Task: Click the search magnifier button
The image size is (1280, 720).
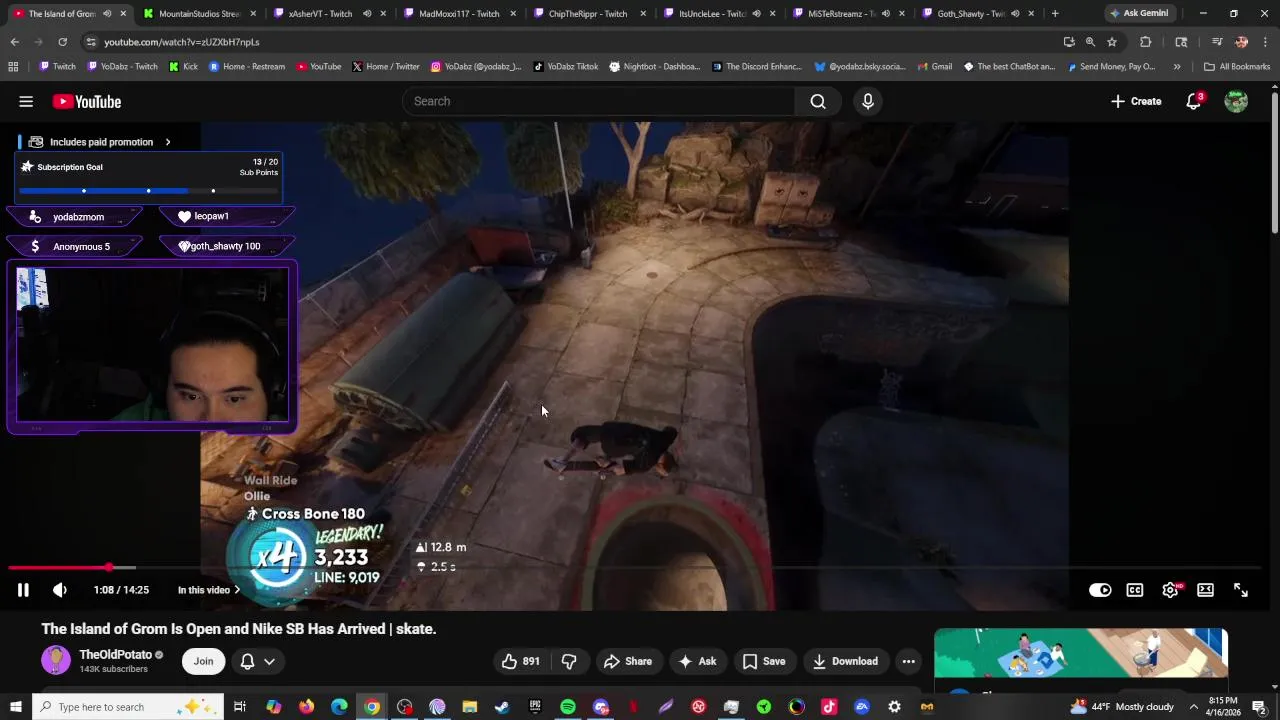Action: pyautogui.click(x=818, y=101)
